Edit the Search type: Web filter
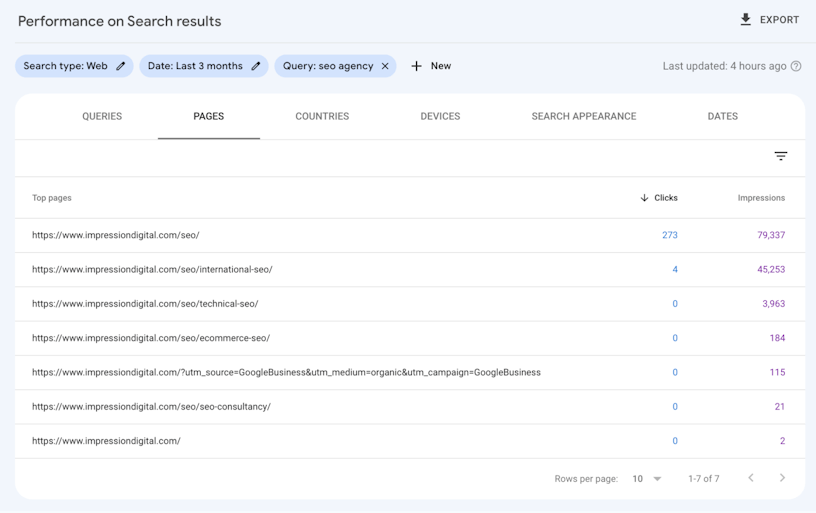Screen dimensions: 816x513 [121, 66]
